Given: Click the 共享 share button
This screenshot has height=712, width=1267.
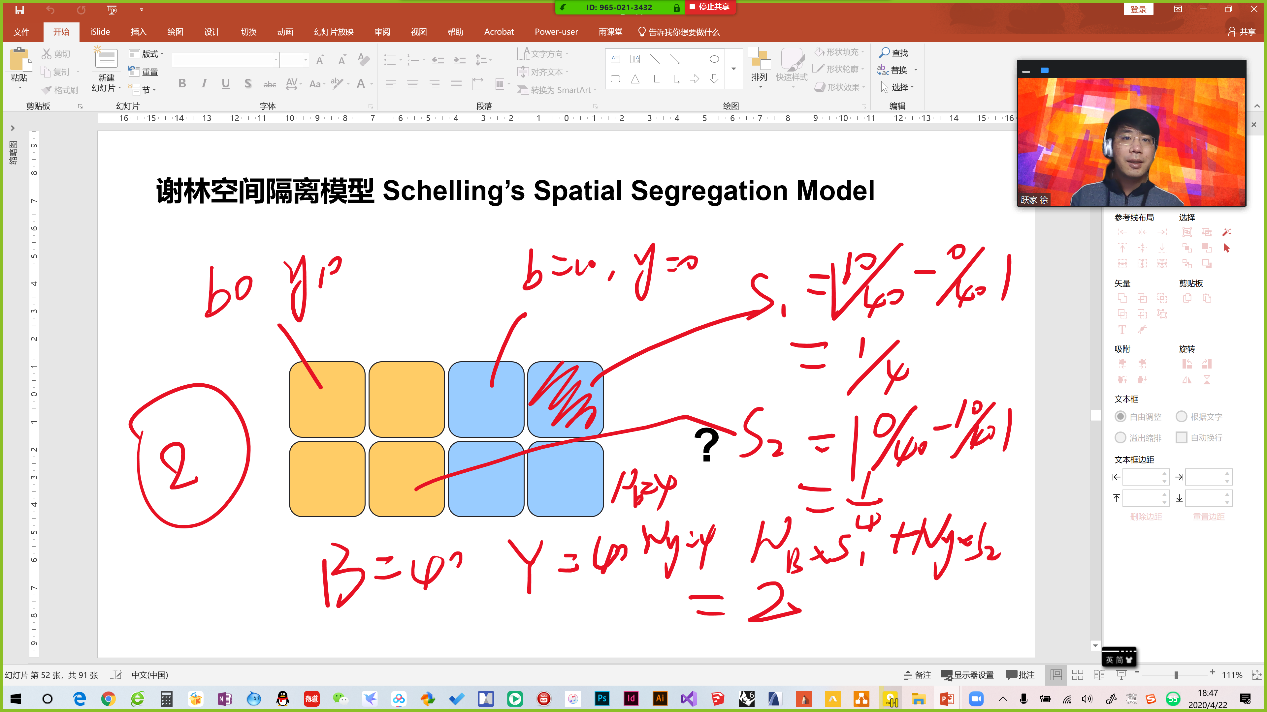Looking at the screenshot, I should [x=1241, y=32].
